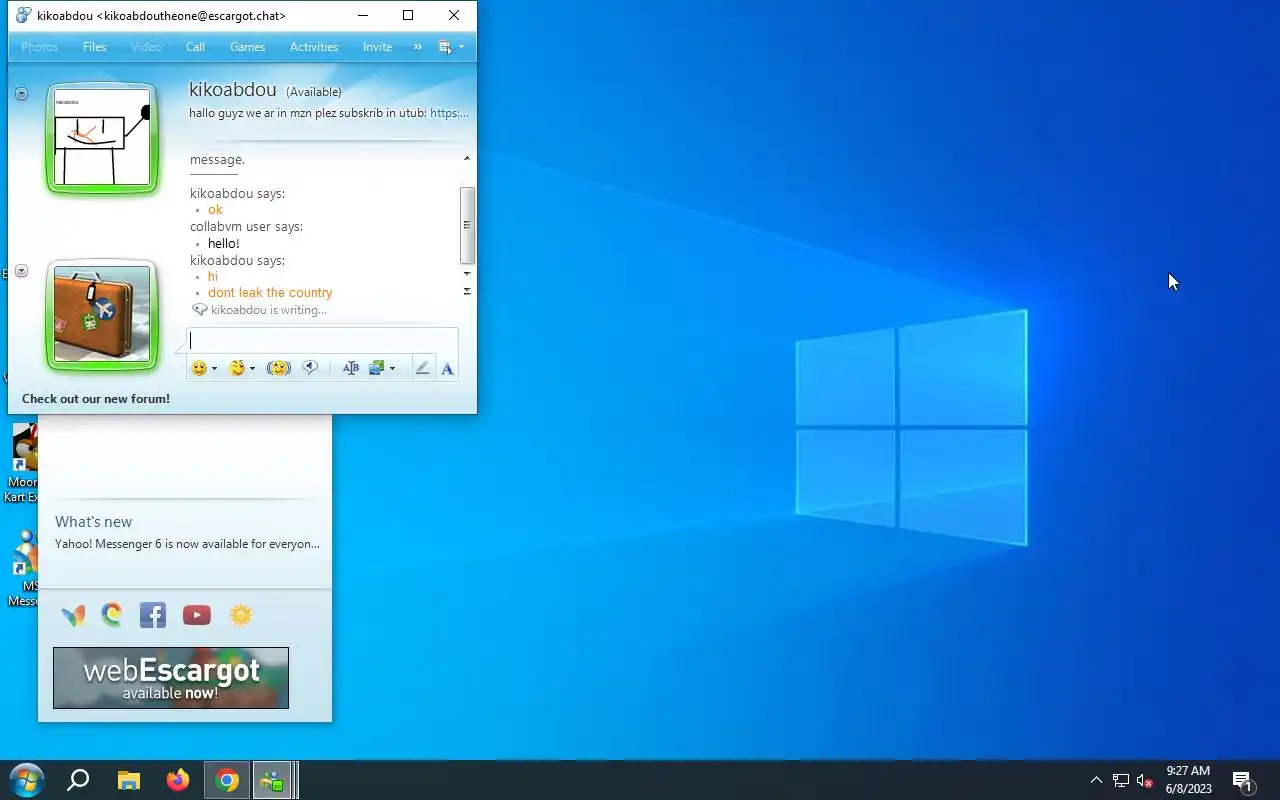Click the muted volume tray icon

[1145, 781]
